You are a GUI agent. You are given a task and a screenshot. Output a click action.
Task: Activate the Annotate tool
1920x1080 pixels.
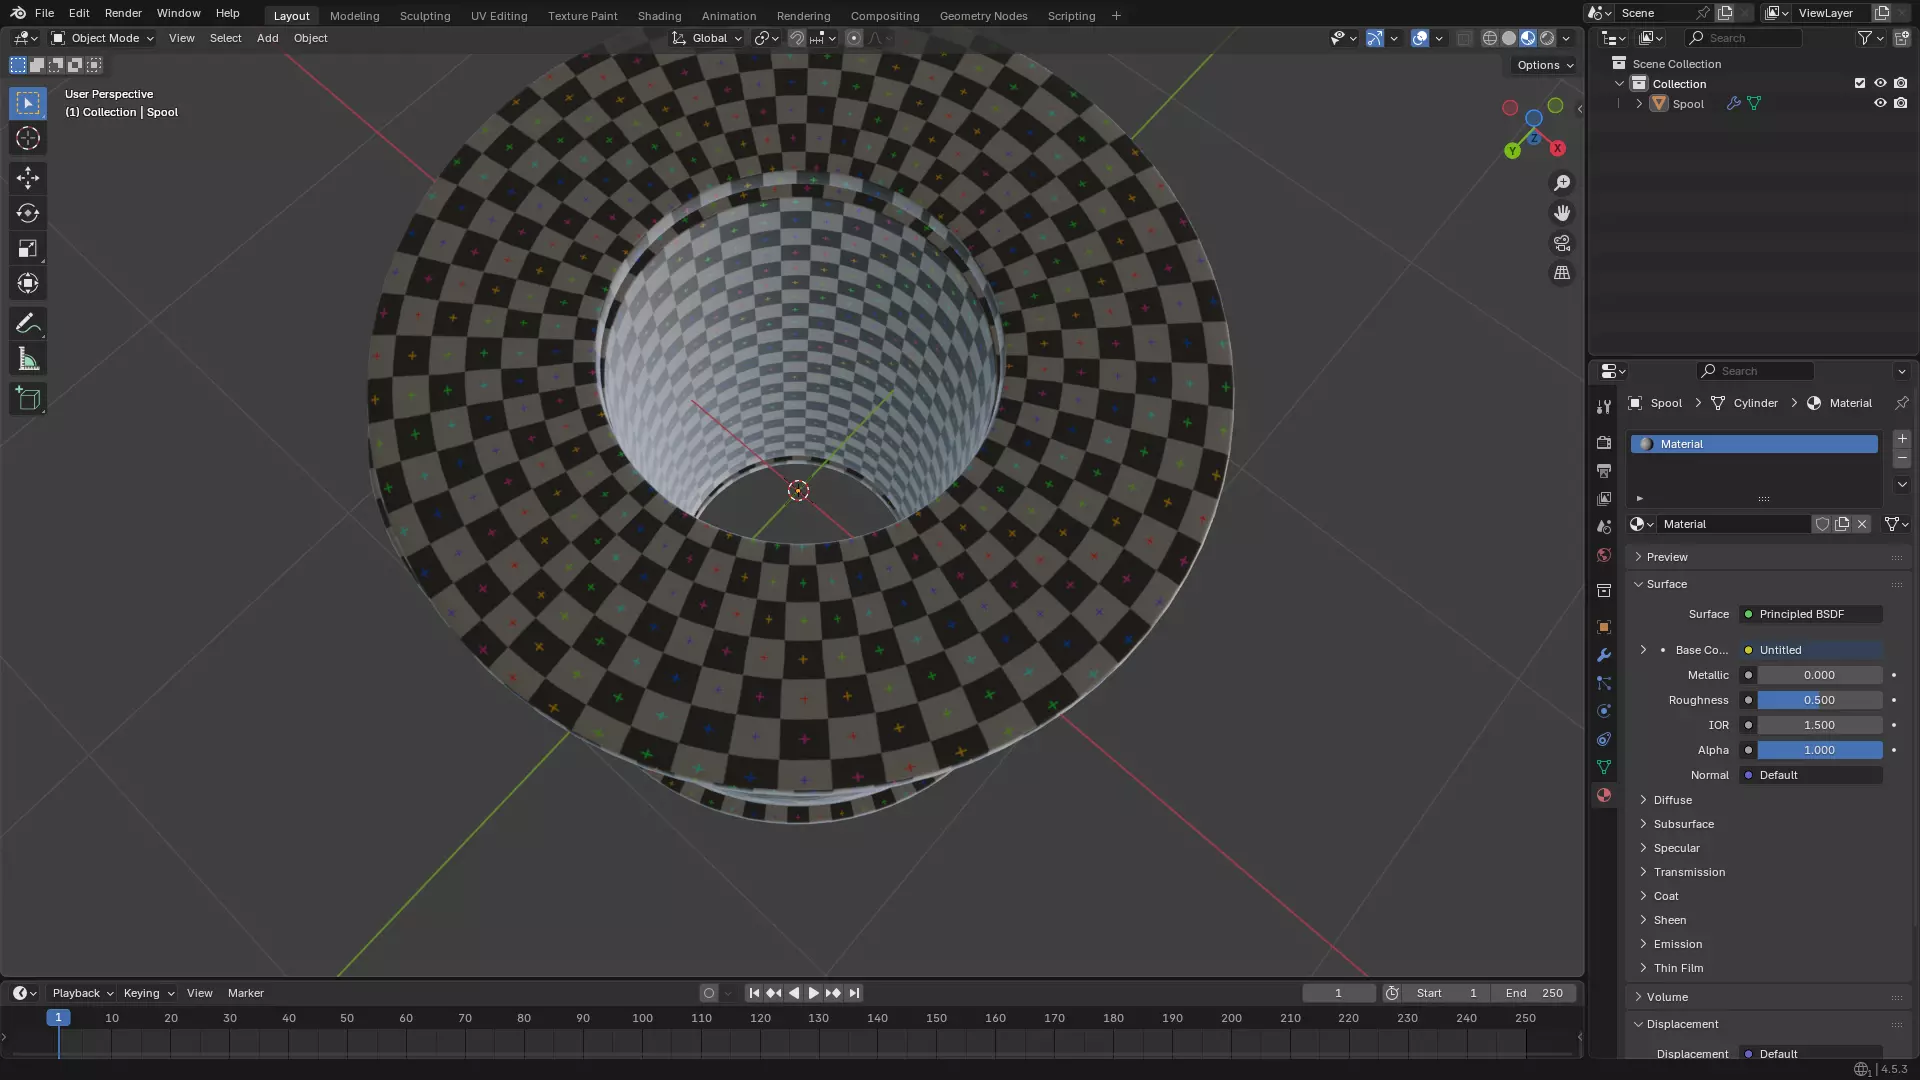pos(28,324)
